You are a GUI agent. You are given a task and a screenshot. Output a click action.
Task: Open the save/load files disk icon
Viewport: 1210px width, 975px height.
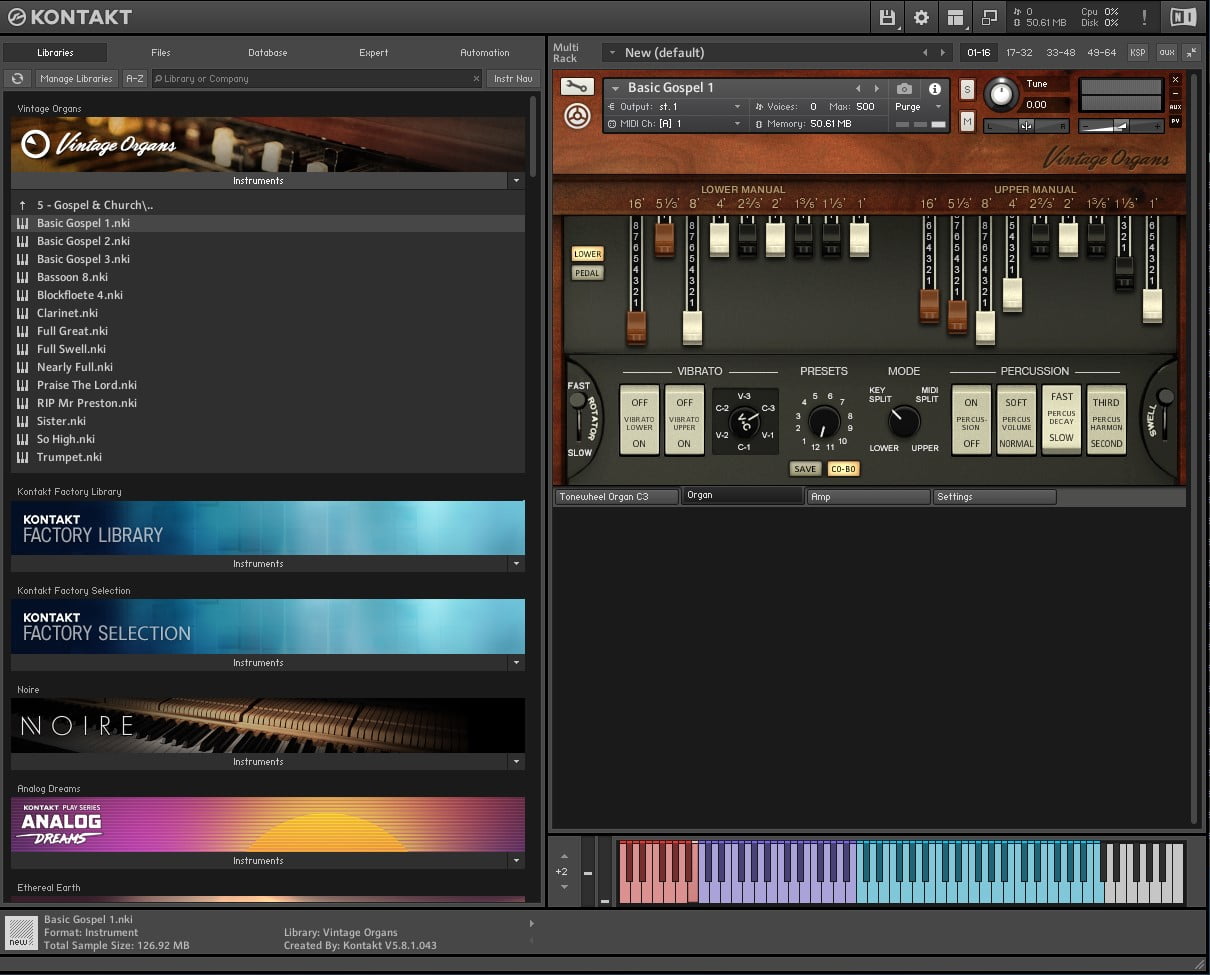click(x=886, y=17)
